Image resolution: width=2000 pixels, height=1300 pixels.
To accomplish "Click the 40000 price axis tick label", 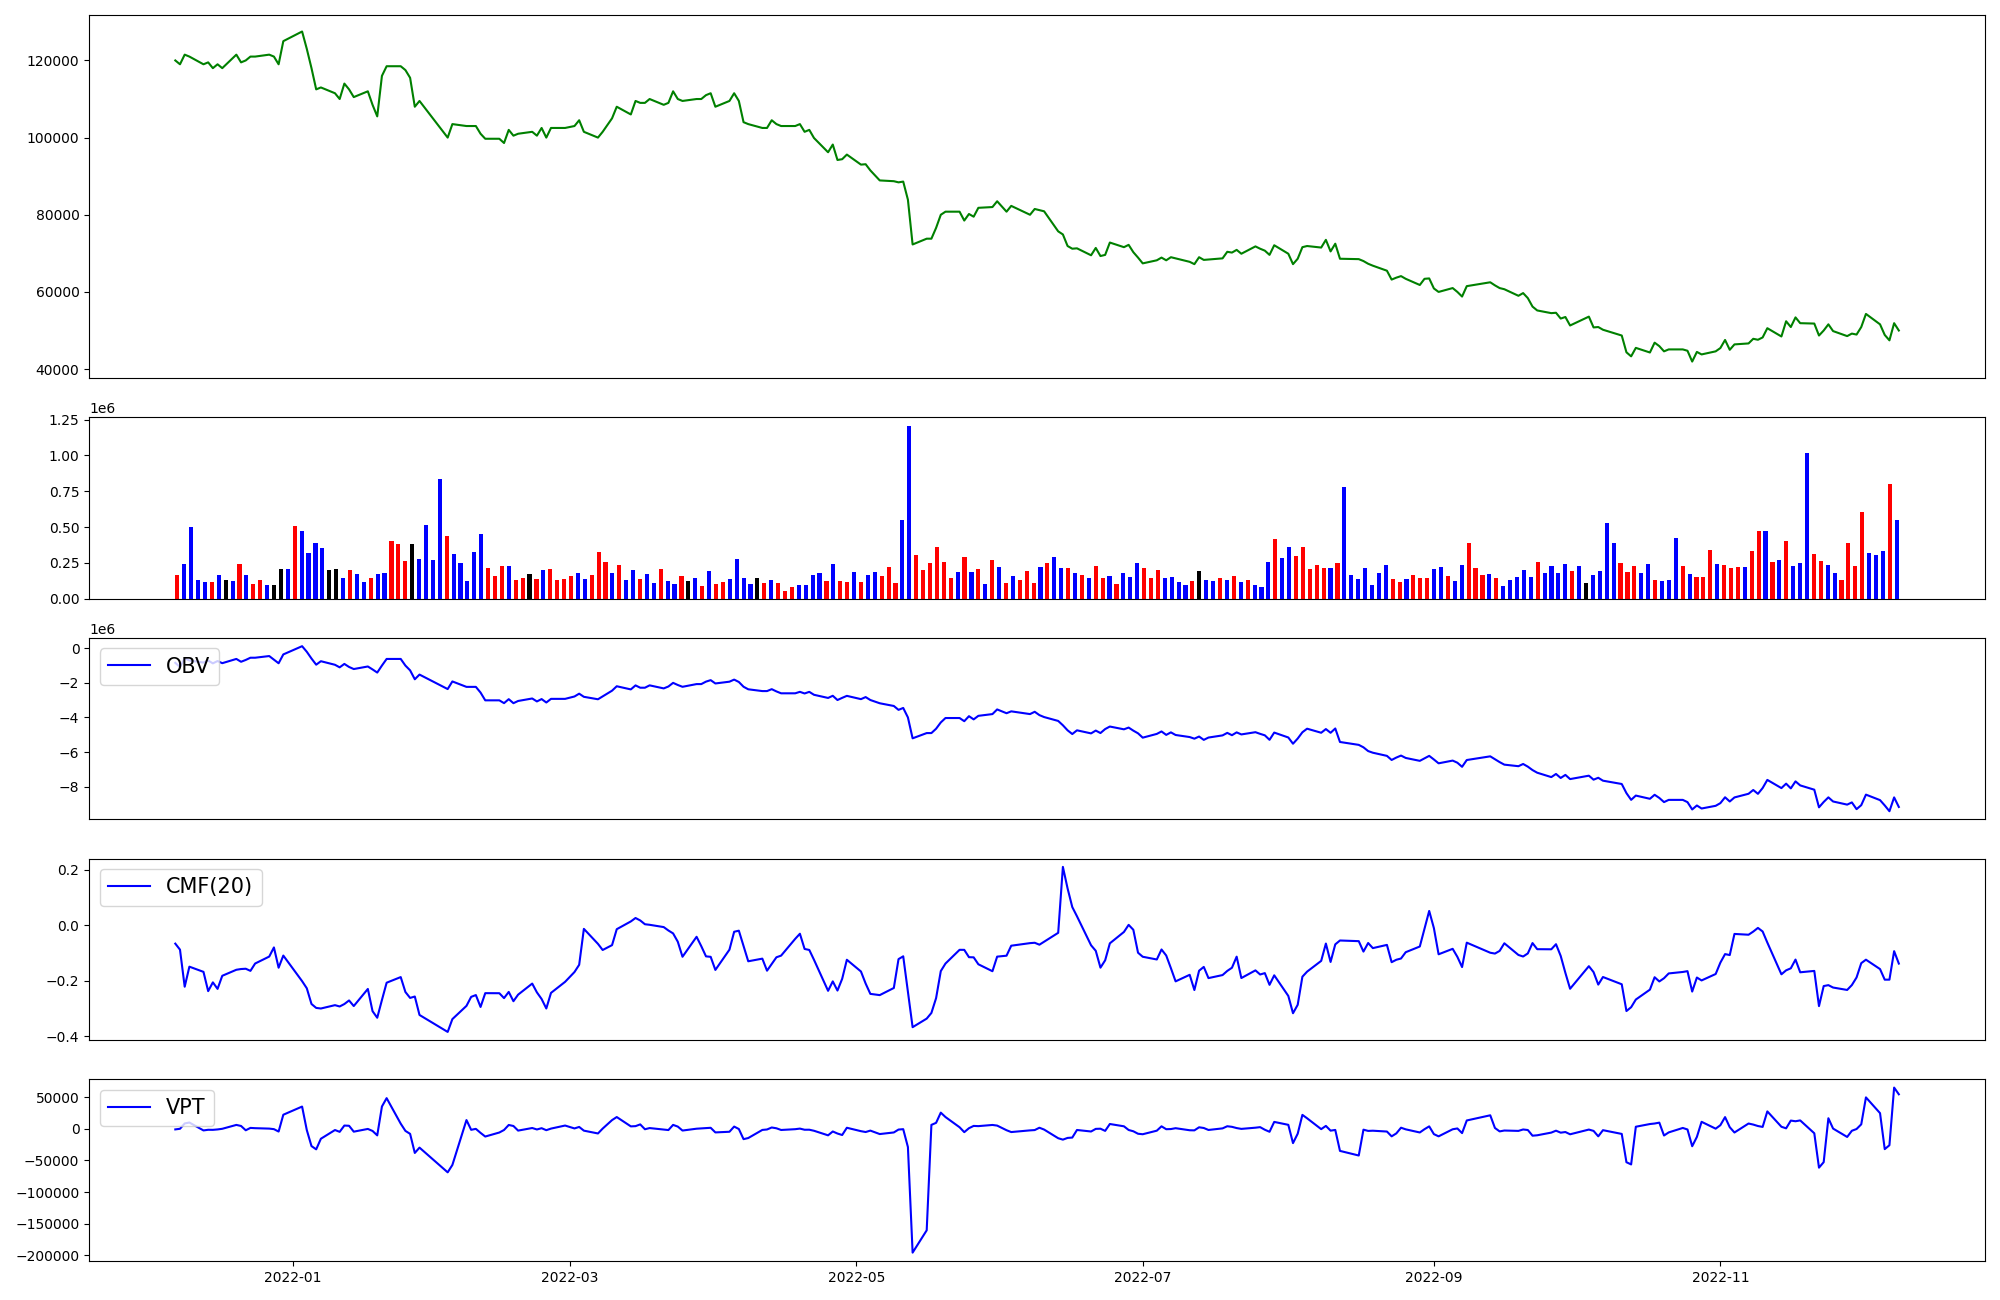I will coord(56,370).
